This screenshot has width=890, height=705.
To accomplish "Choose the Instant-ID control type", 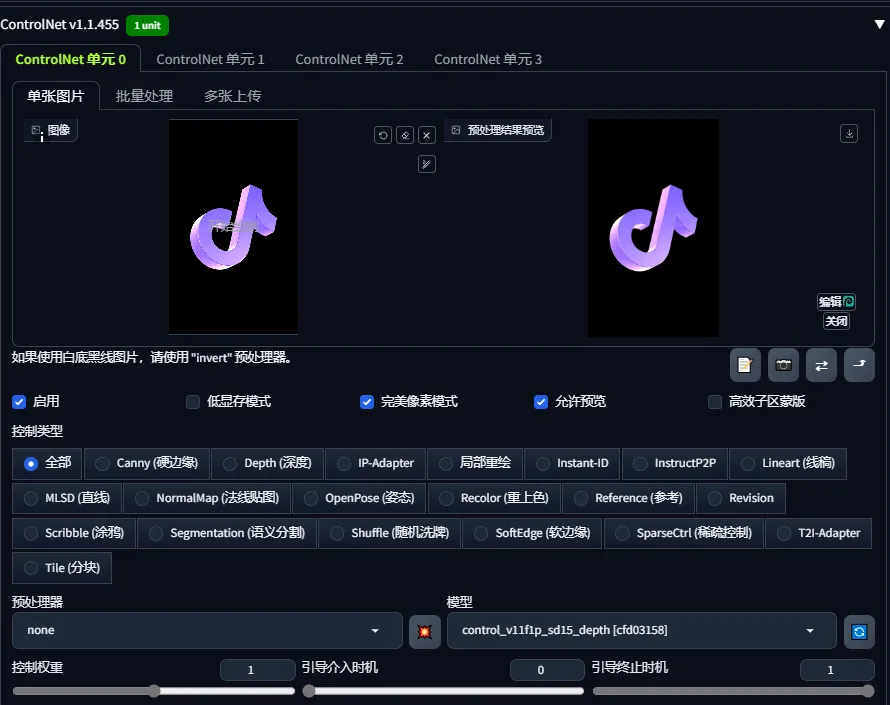I will point(572,464).
